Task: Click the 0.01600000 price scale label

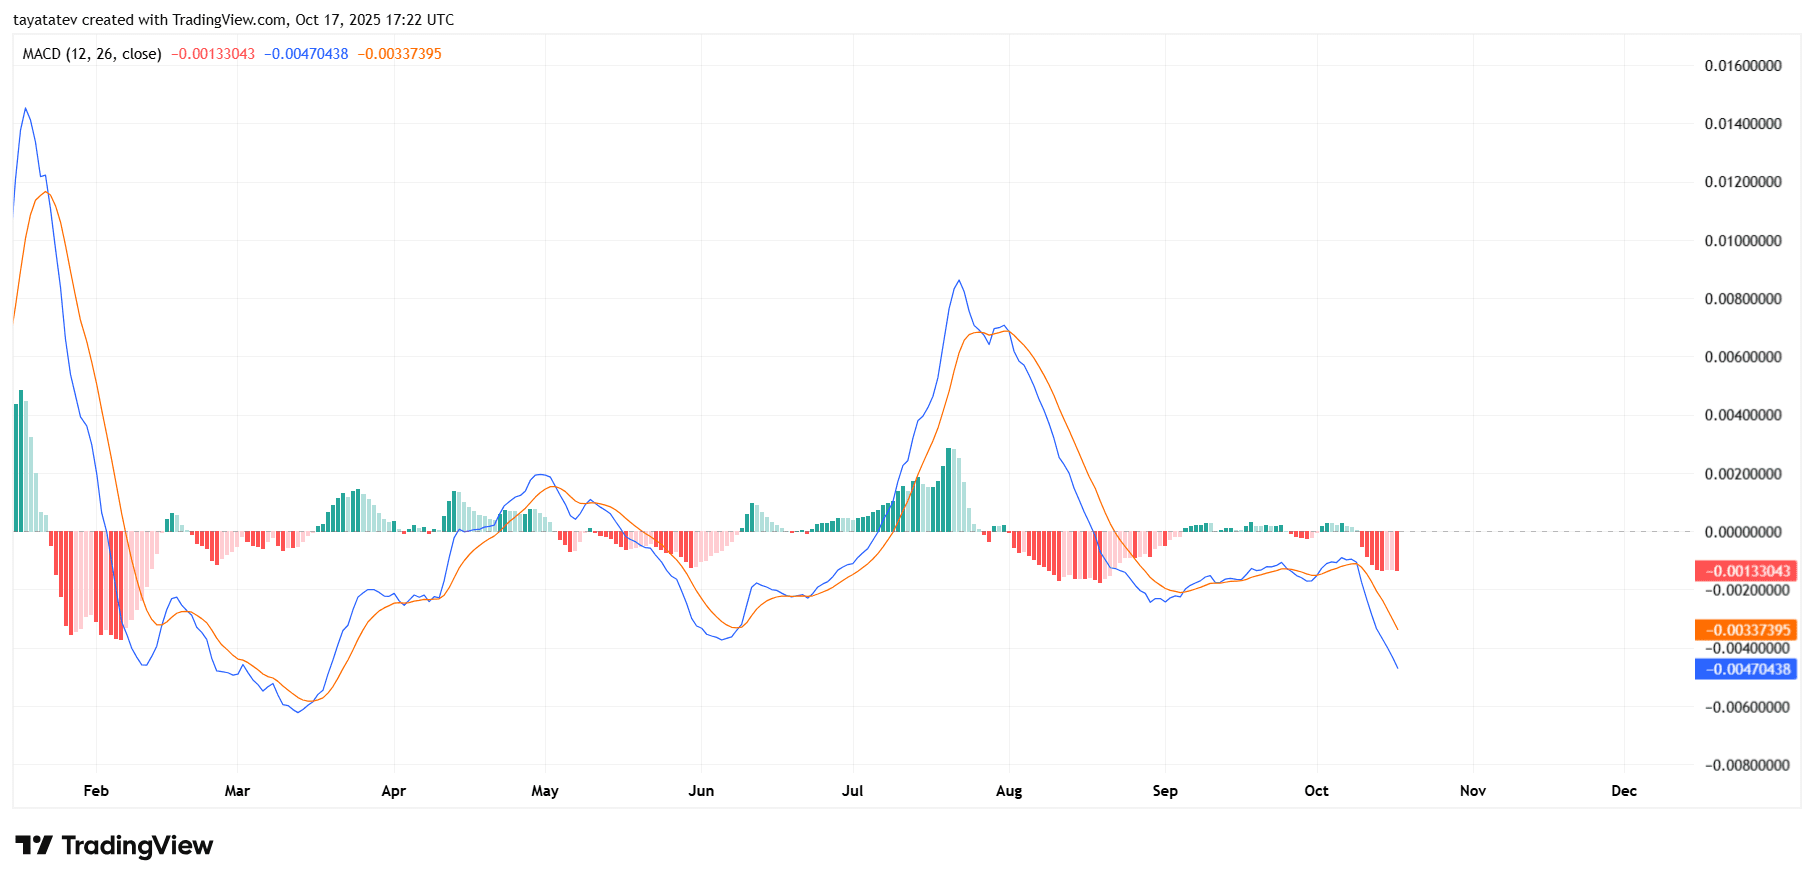Action: 1743,66
